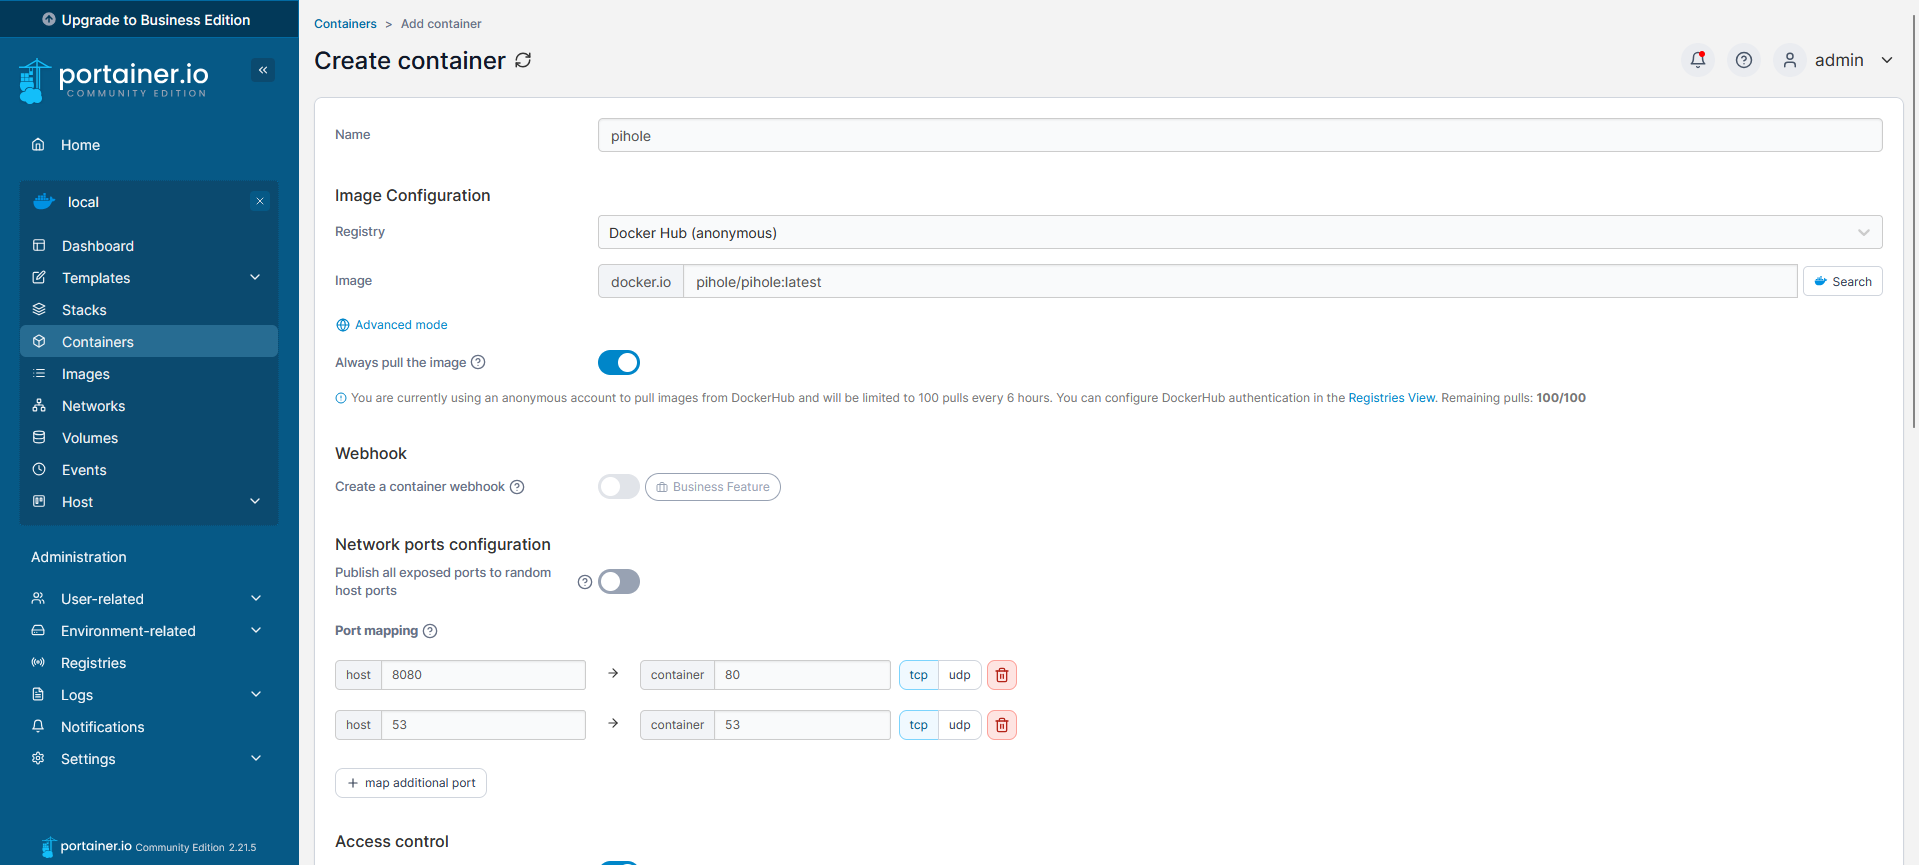Viewport: 1919px width, 865px height.
Task: Click the notifications bell icon
Action: pos(1697,60)
